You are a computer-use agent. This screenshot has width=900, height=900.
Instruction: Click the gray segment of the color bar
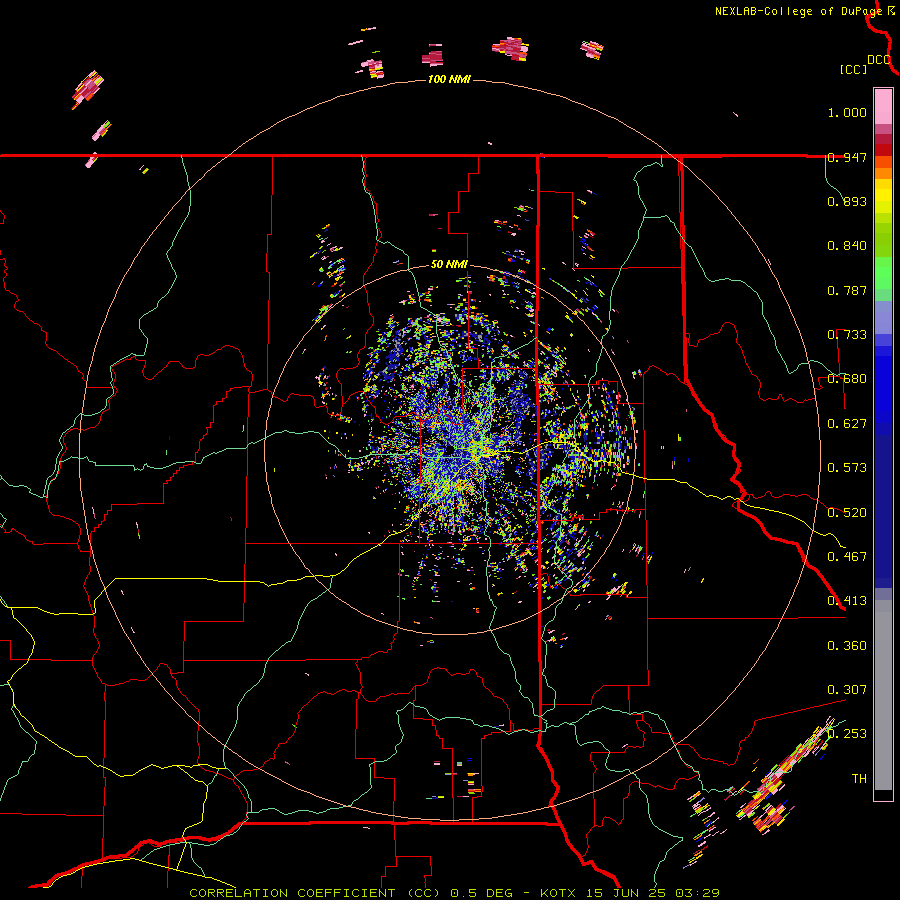(883, 695)
